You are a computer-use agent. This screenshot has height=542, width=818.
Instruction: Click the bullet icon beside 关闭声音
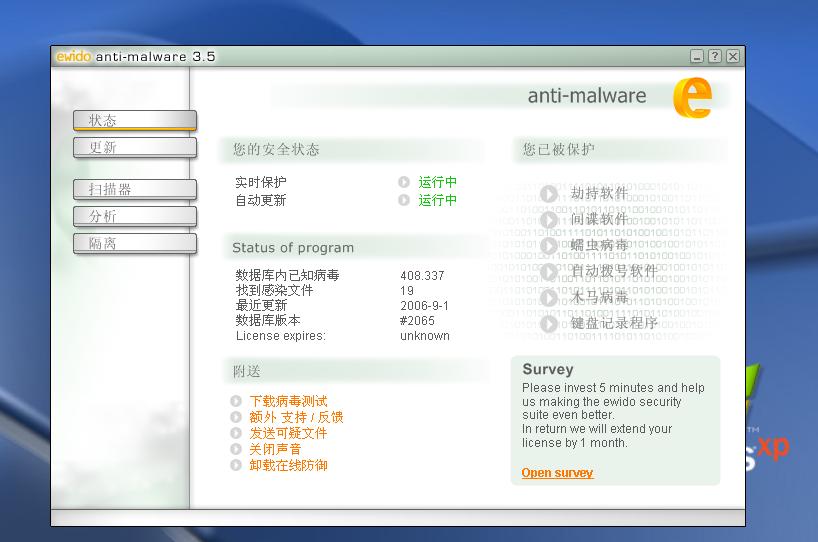coord(236,449)
